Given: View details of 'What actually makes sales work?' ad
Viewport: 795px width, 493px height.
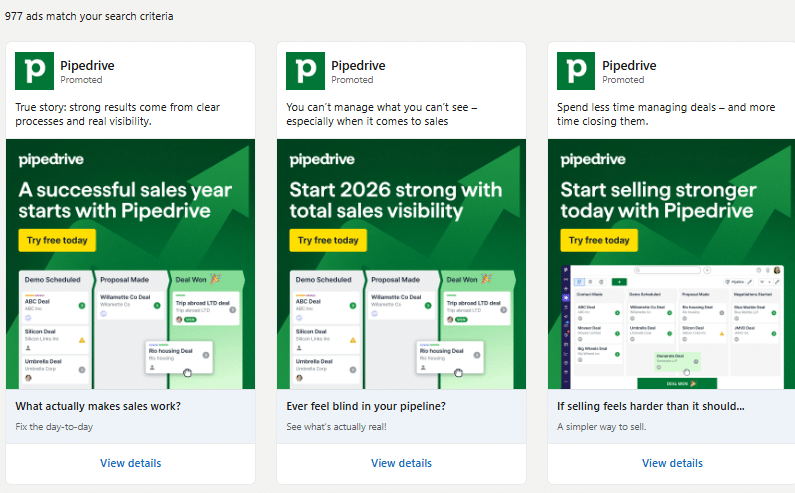Looking at the screenshot, I should click(130, 463).
